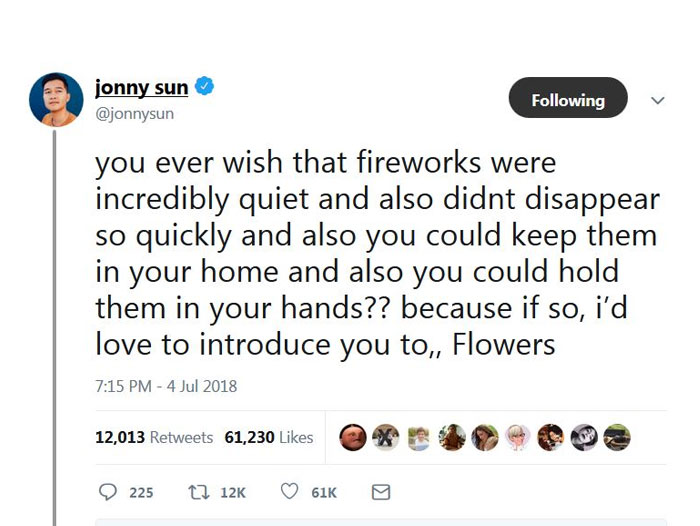Click the tweet text about fireworks
This screenshot has width=700, height=526.
tap(376, 253)
